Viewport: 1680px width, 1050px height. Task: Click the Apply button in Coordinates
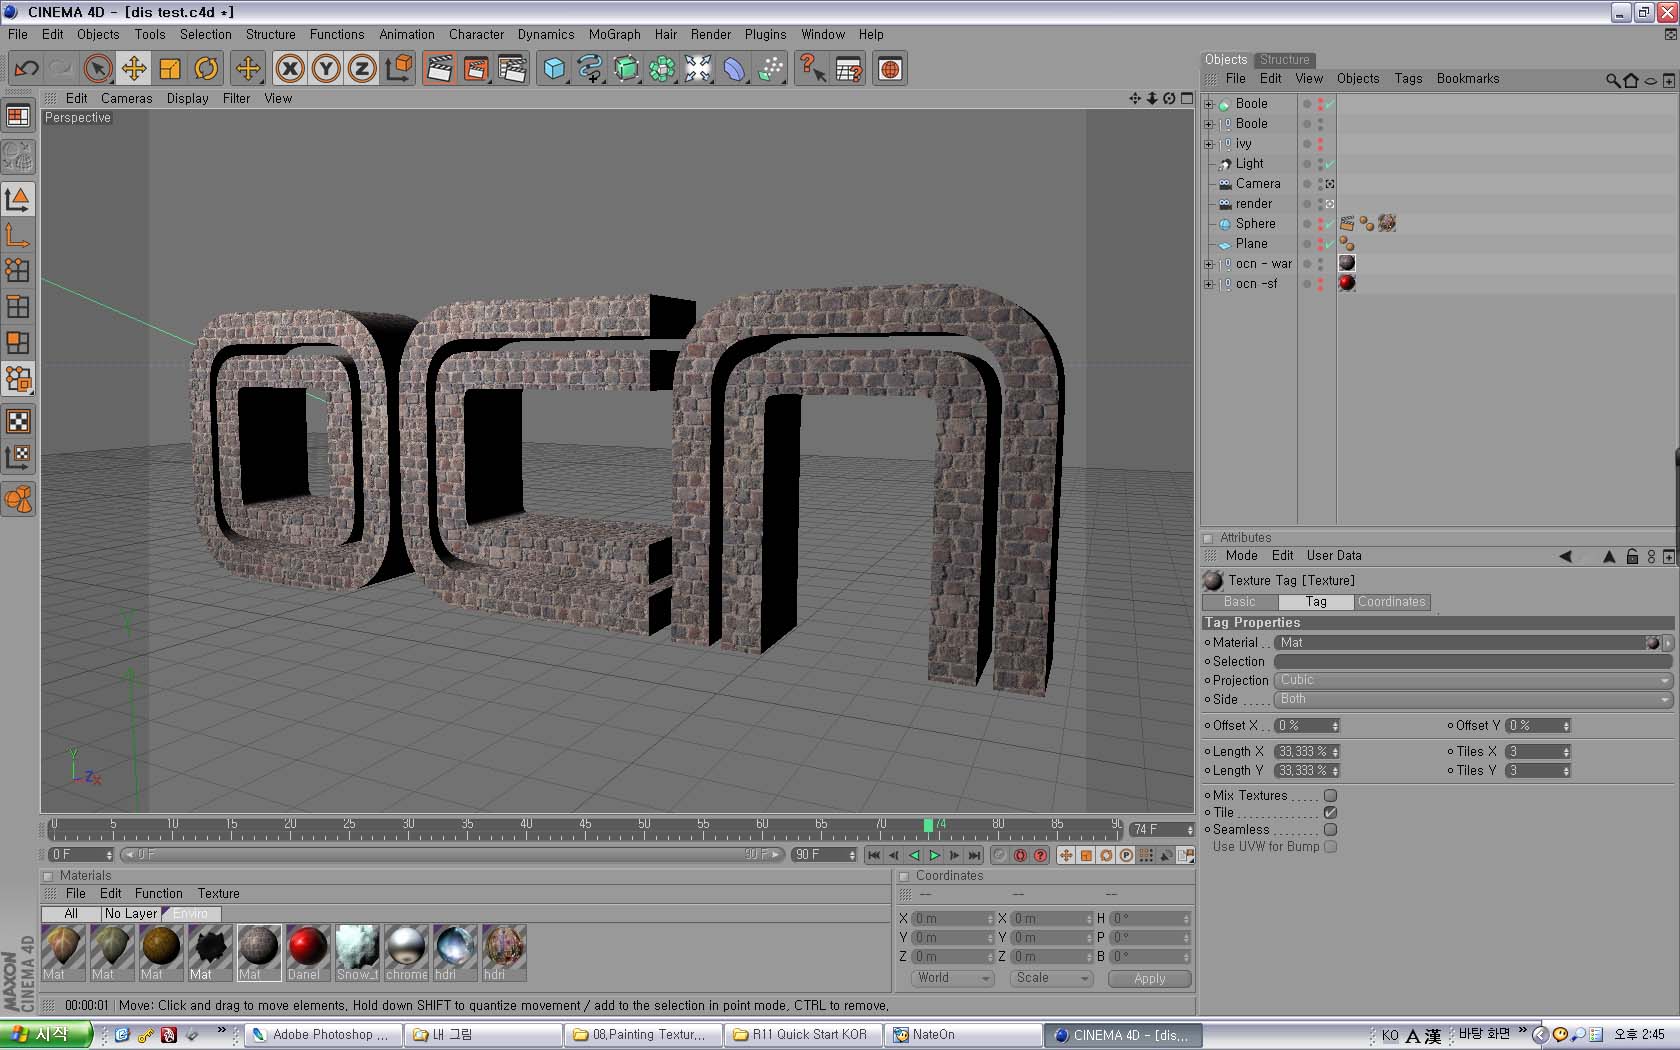tap(1149, 979)
